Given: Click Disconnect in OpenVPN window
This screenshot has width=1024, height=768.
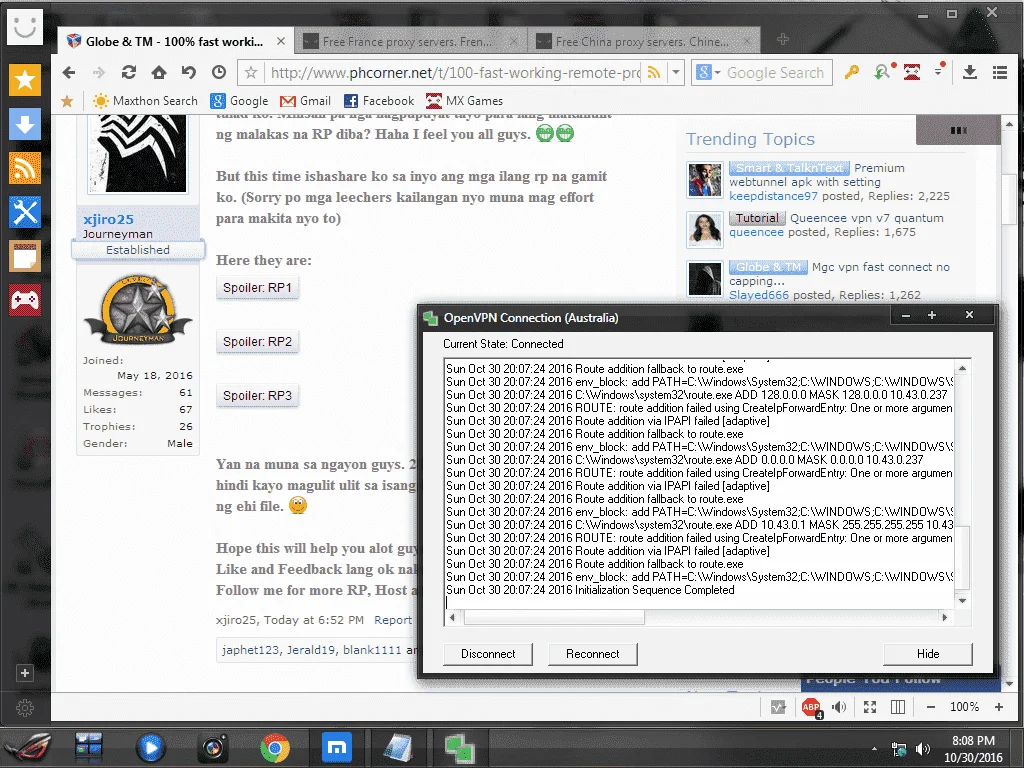Looking at the screenshot, I should coord(488,654).
